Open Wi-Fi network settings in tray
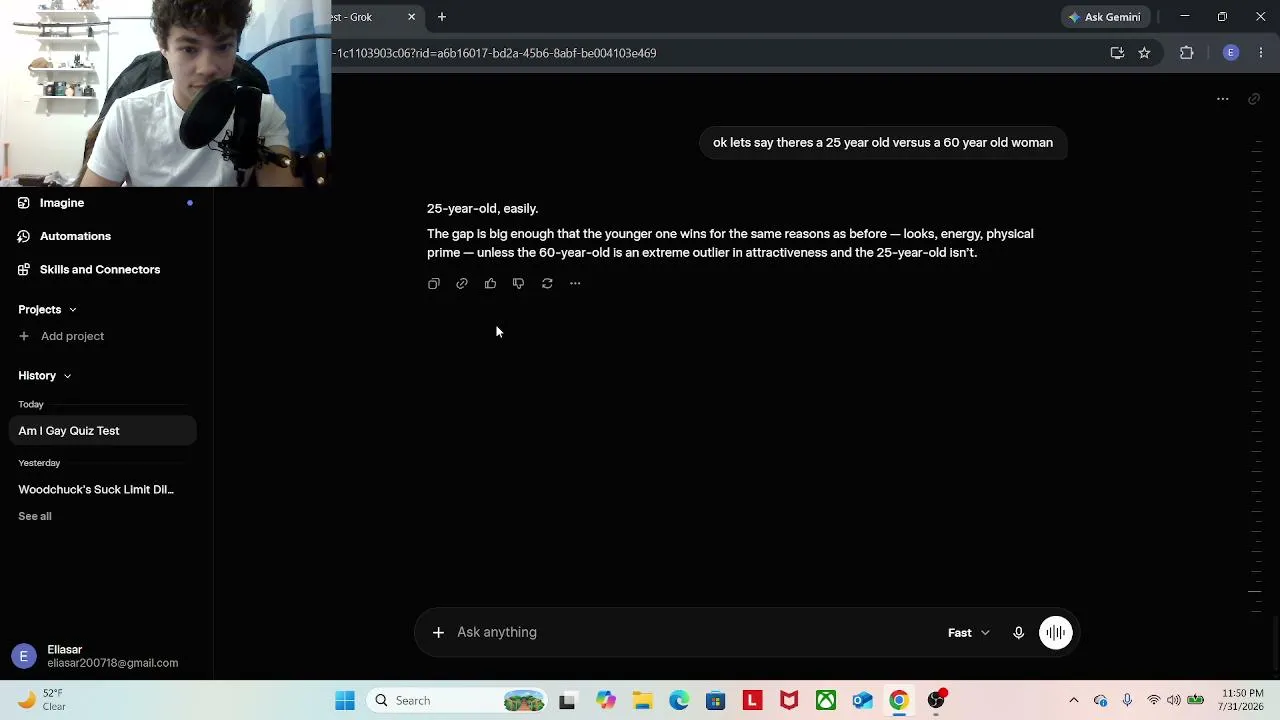 click(x=1153, y=701)
